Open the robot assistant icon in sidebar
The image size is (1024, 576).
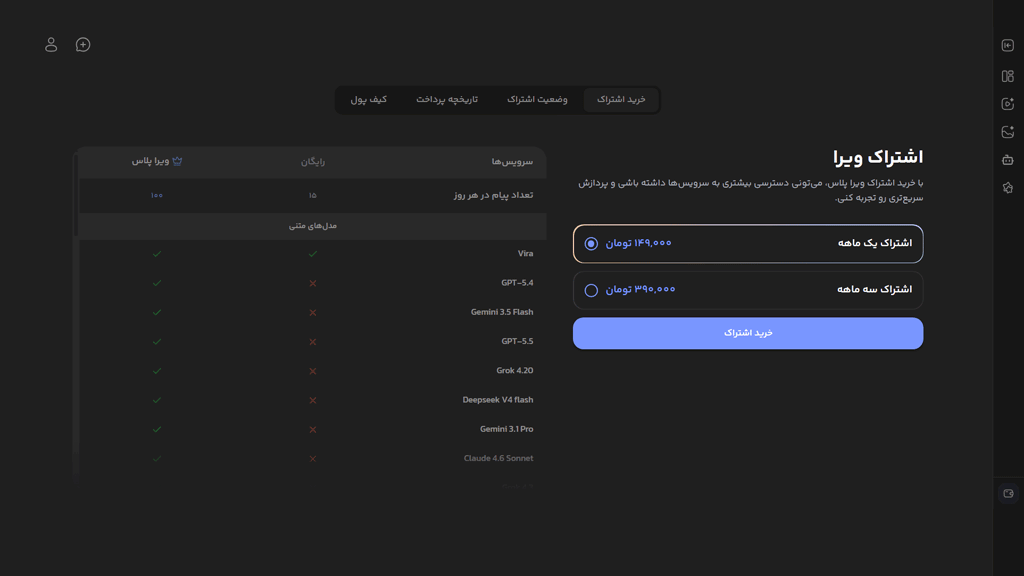[1008, 160]
